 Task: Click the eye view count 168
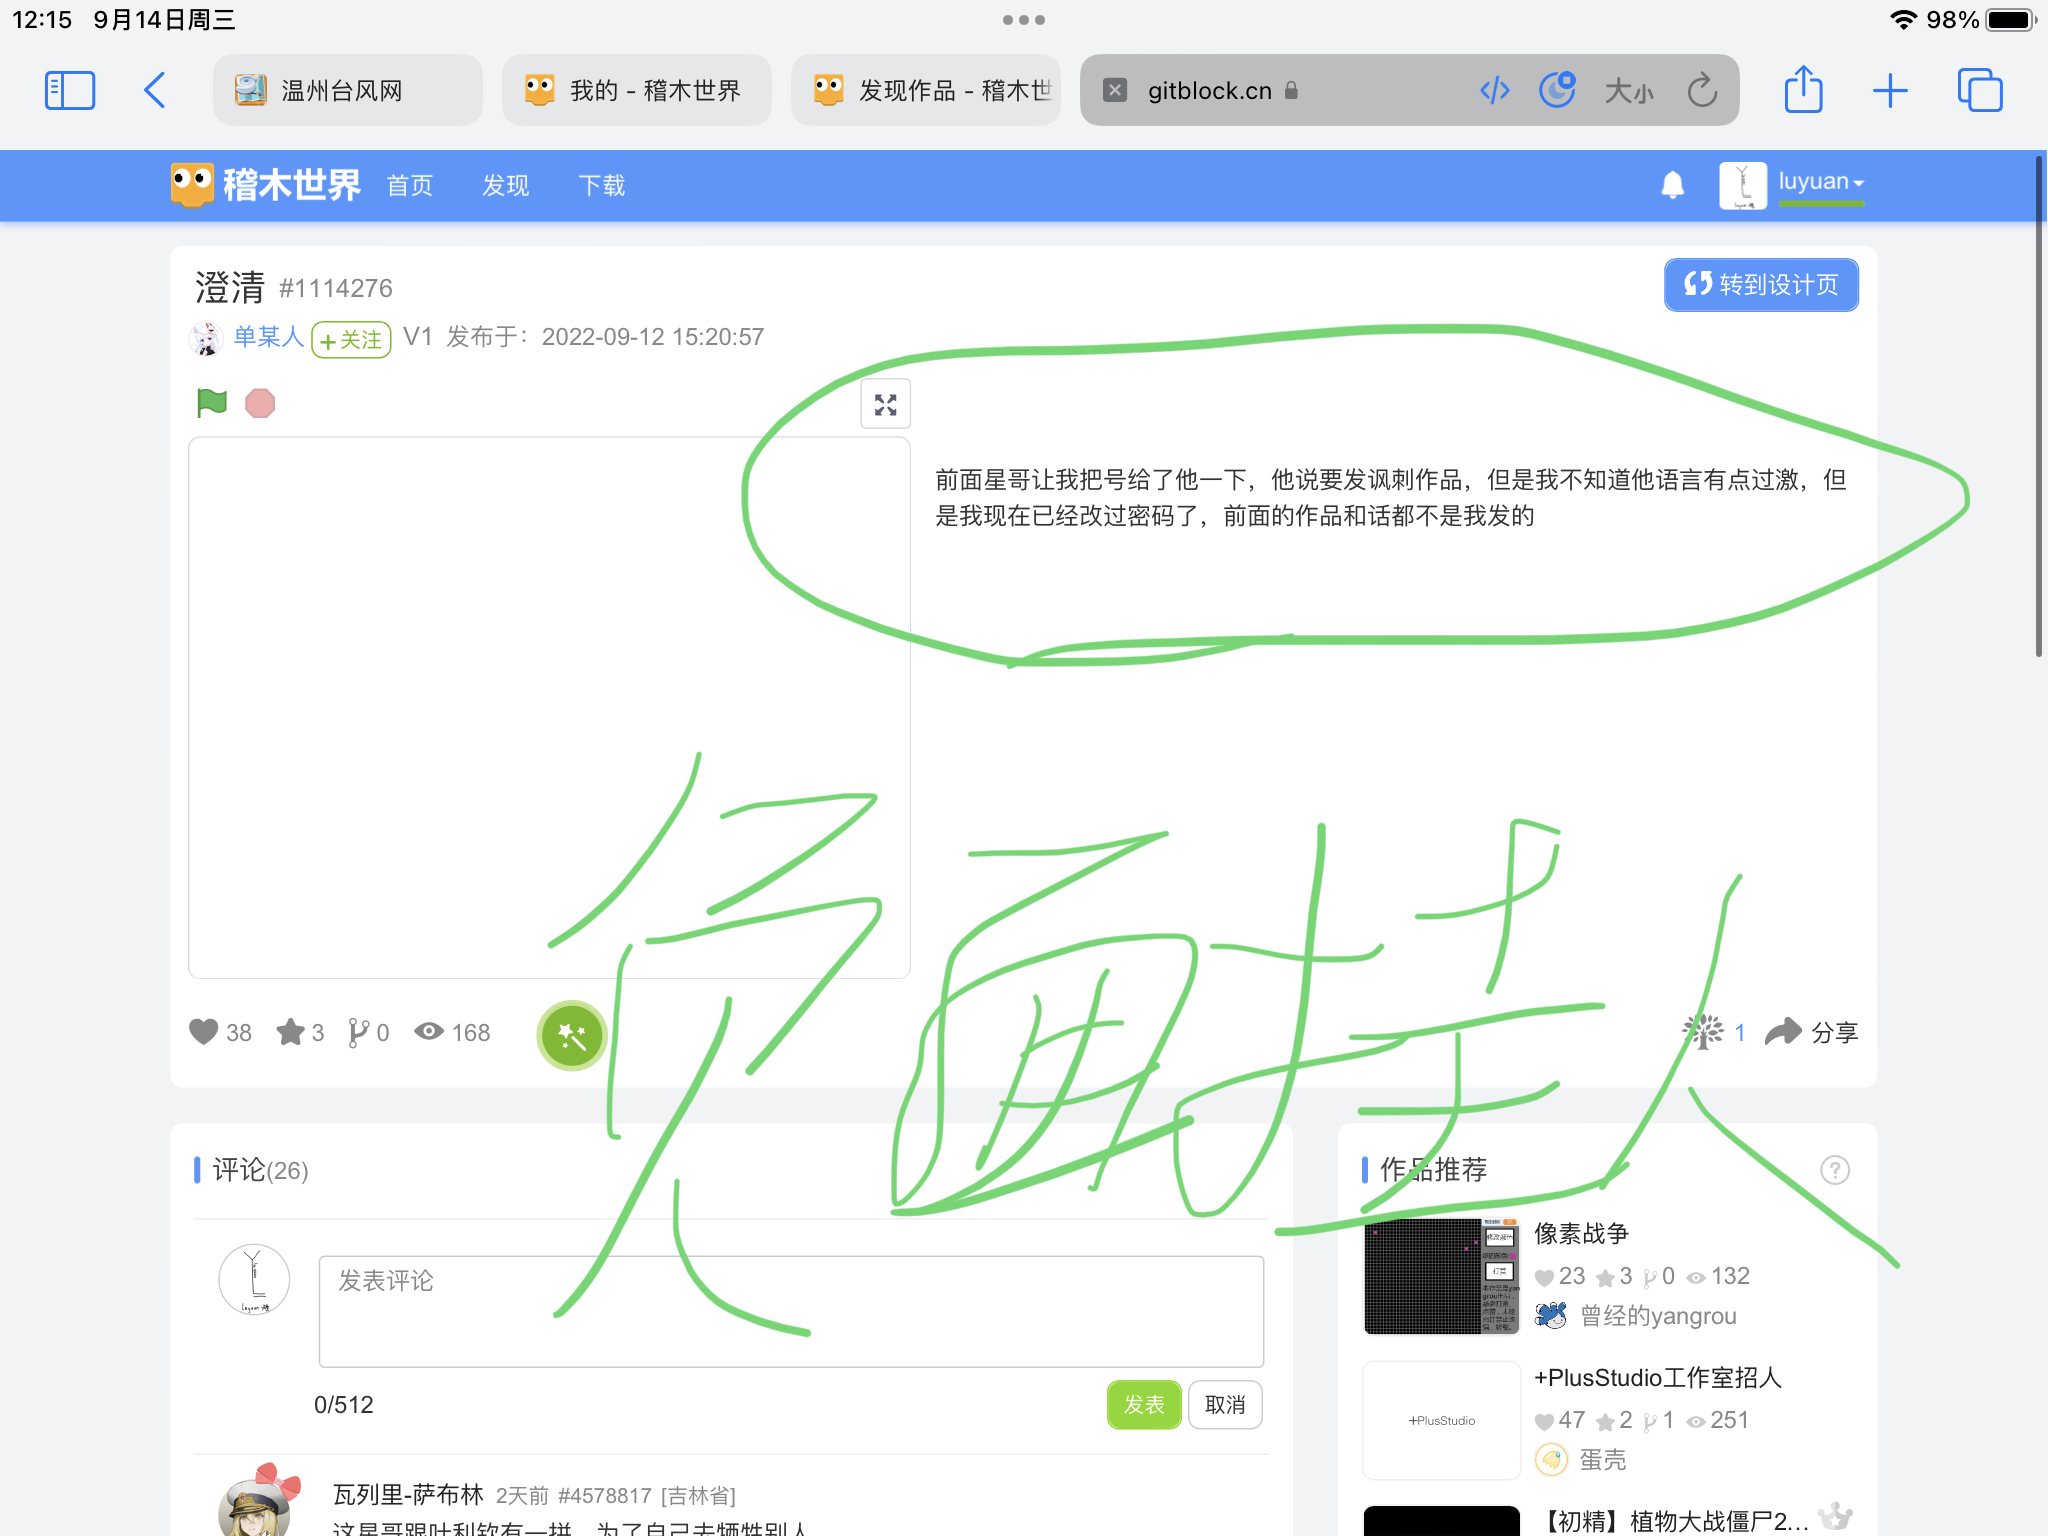pos(453,1032)
